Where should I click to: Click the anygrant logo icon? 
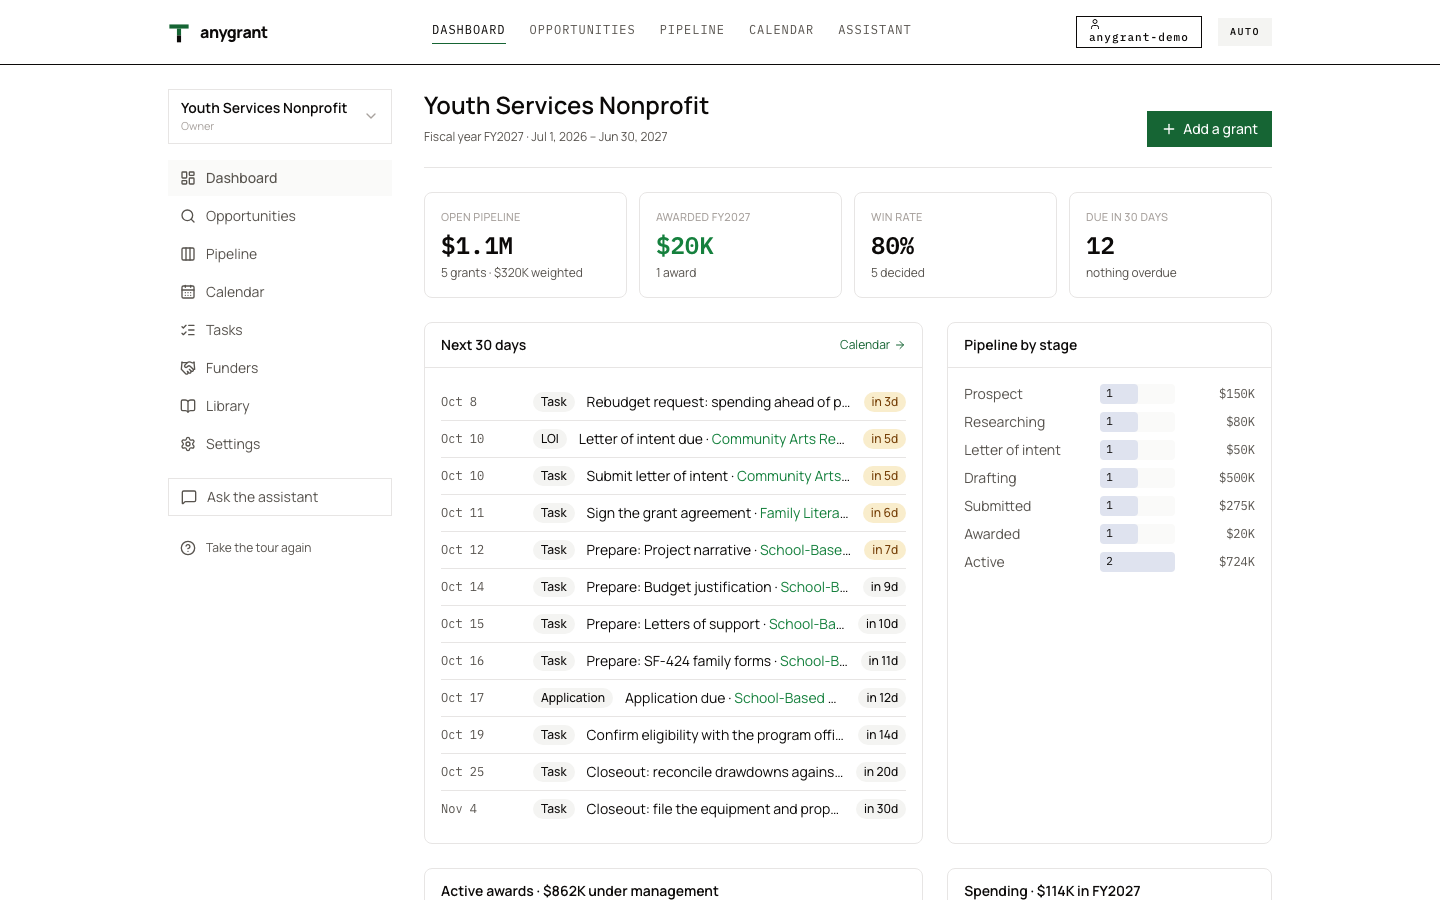[179, 33]
